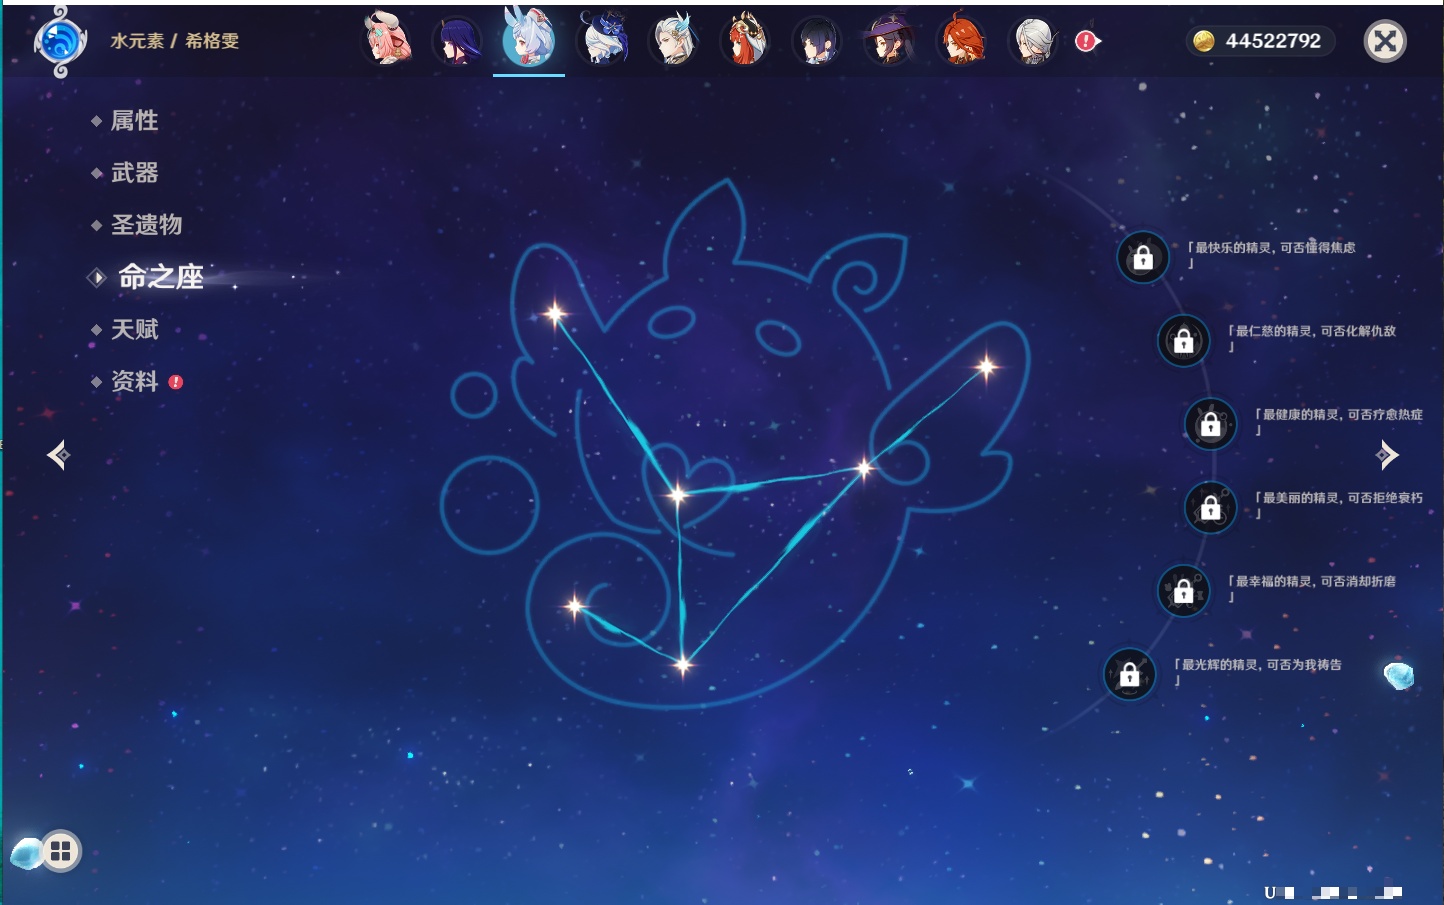Select the grey-white-haired character portrait
Viewport: 1444px width, 905px height.
click(1032, 41)
